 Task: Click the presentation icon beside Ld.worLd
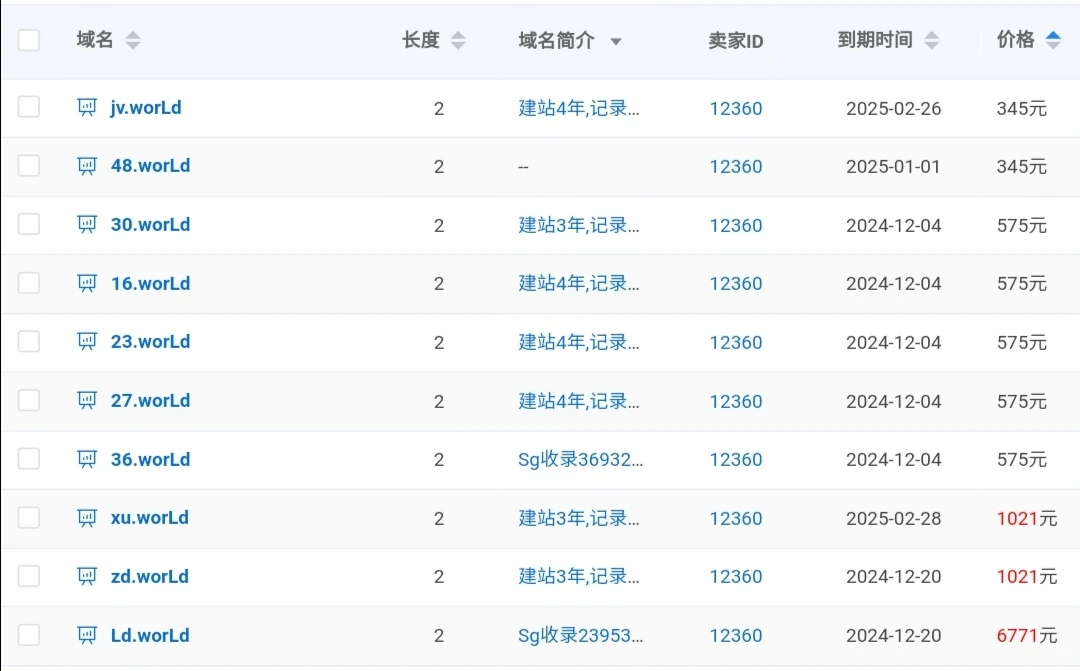[87, 635]
